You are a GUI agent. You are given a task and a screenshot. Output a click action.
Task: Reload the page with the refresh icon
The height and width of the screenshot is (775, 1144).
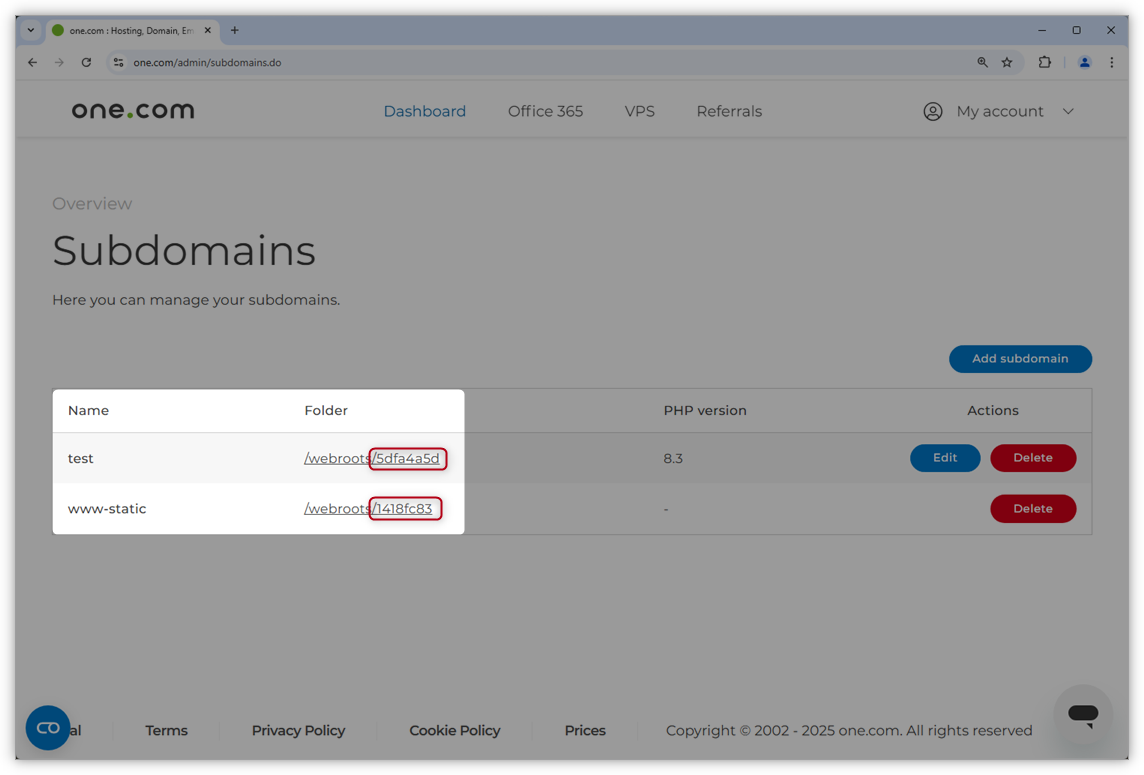[x=86, y=62]
